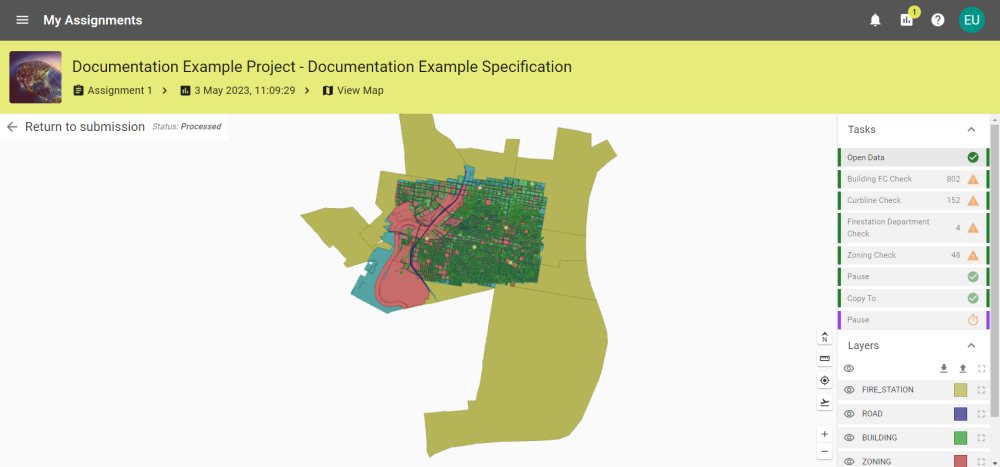This screenshot has height=467, width=1000.
Task: Open the ROAD layer blue color swatch
Action: tap(960, 414)
